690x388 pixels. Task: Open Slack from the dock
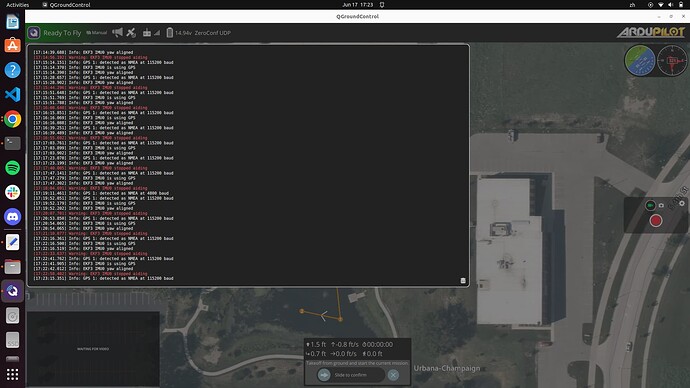tap(12, 192)
